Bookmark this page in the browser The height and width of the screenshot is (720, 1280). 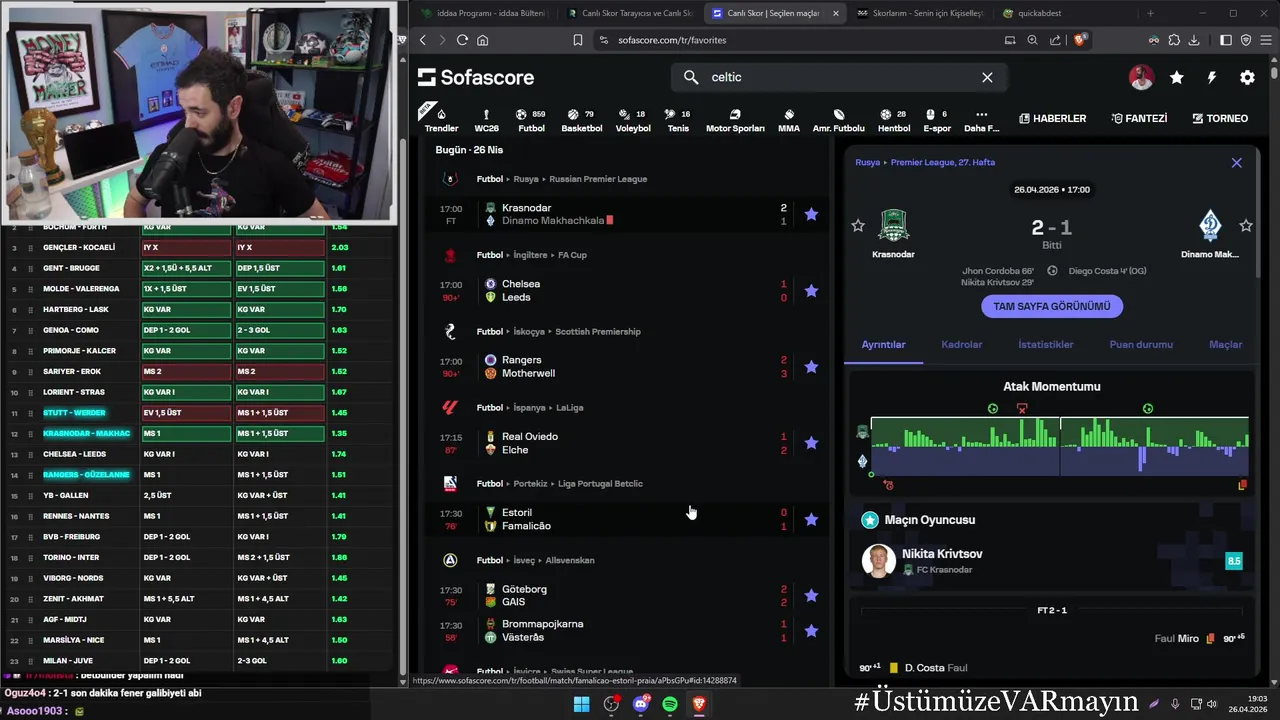tap(577, 40)
